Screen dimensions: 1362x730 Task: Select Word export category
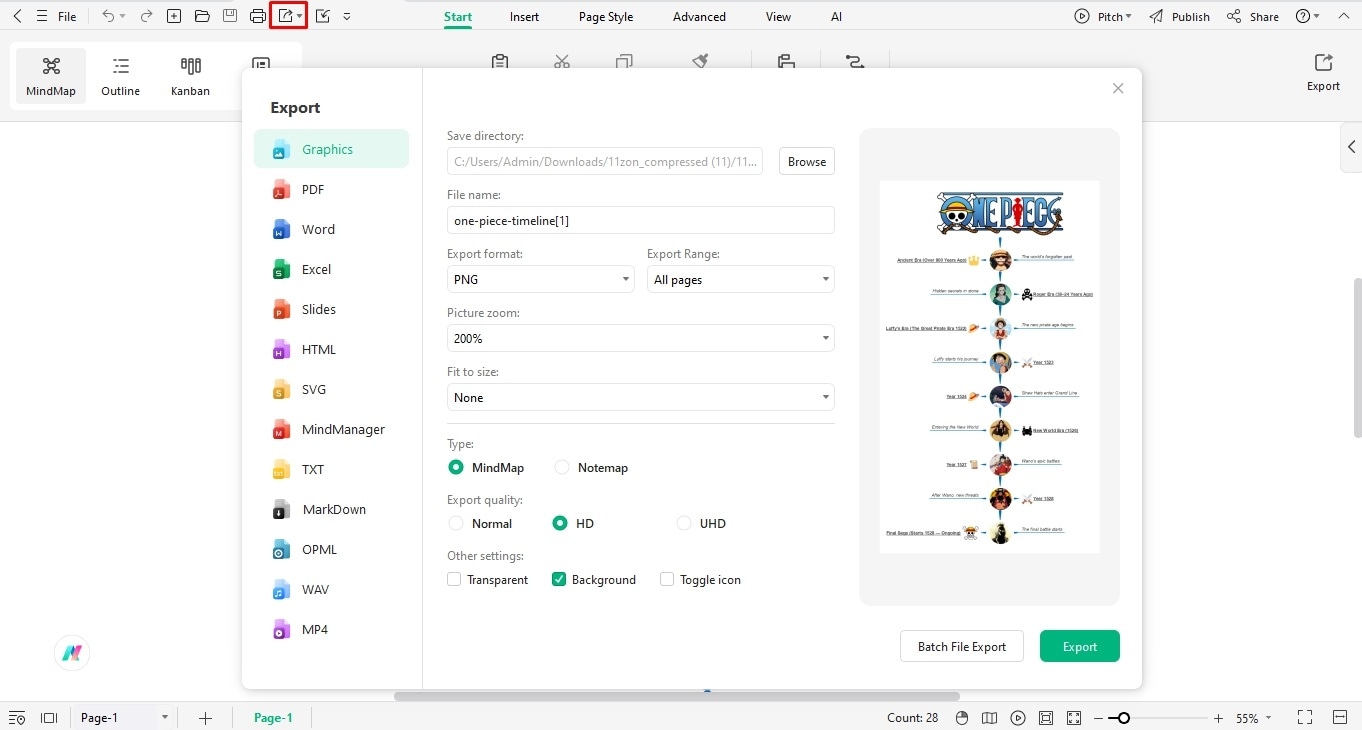tap(331, 229)
